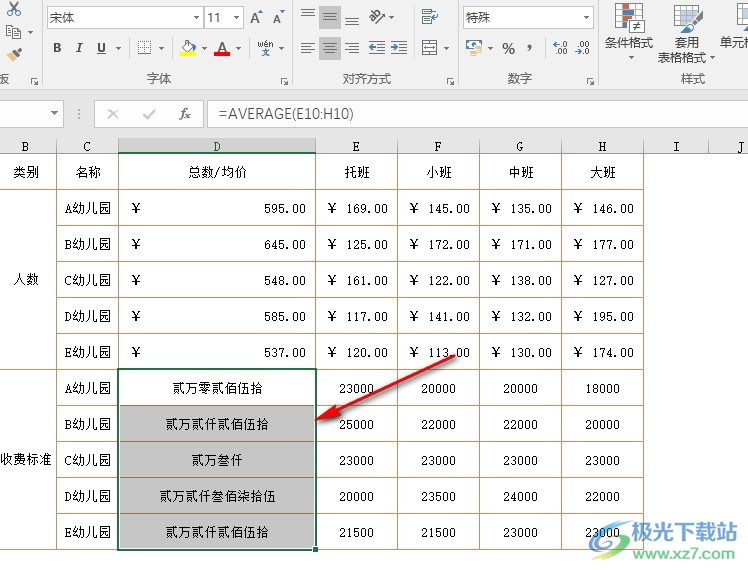This screenshot has width=748, height=570.
Task: Decrease decimal places icon
Action: (x=582, y=48)
